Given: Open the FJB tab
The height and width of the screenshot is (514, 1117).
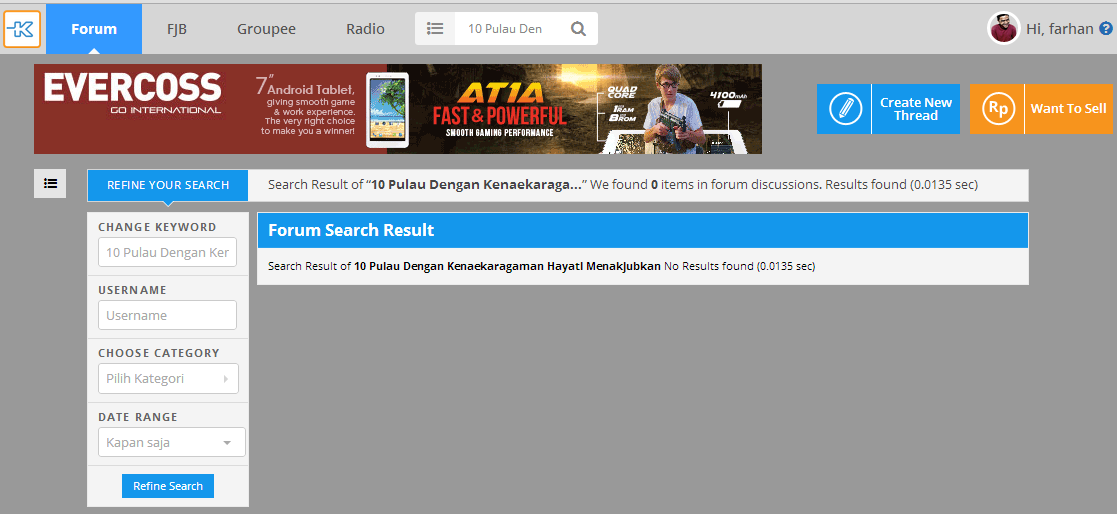Looking at the screenshot, I should click(x=177, y=29).
